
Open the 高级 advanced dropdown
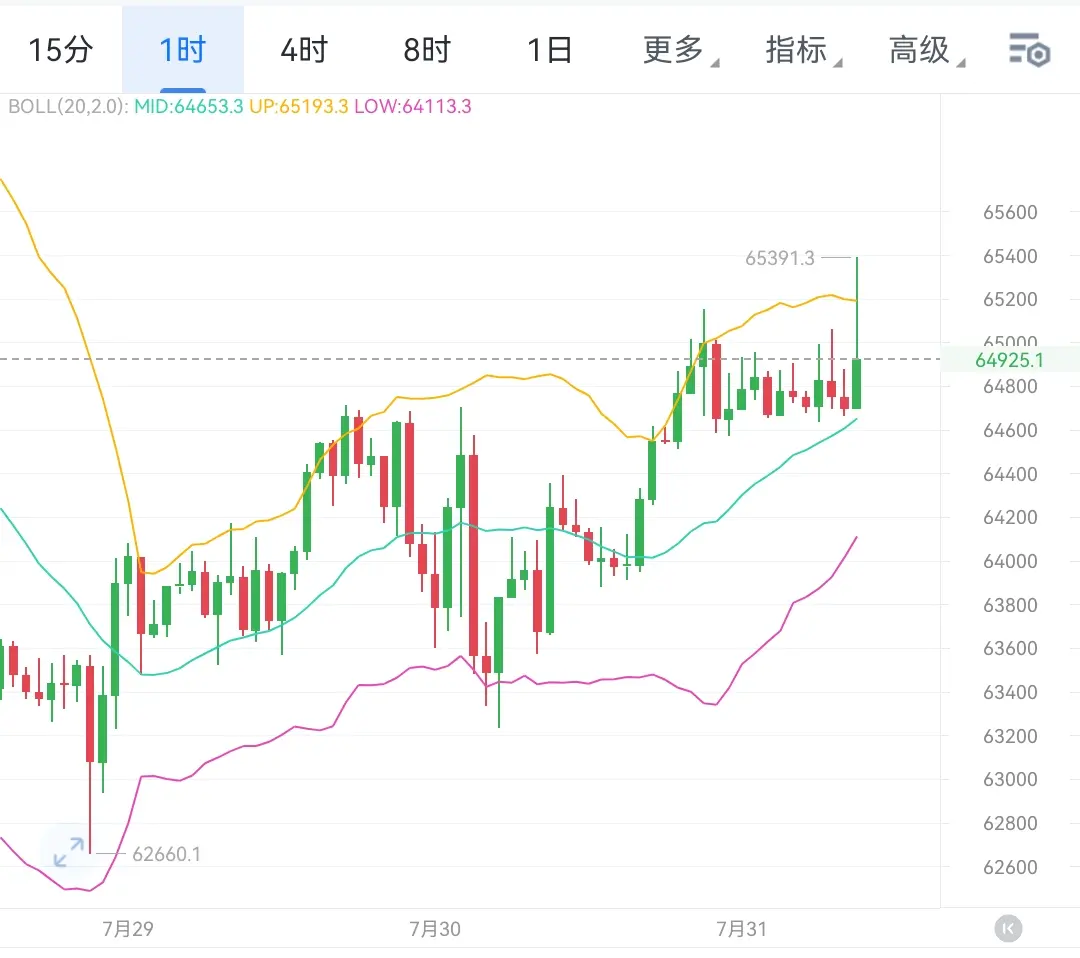tap(926, 50)
